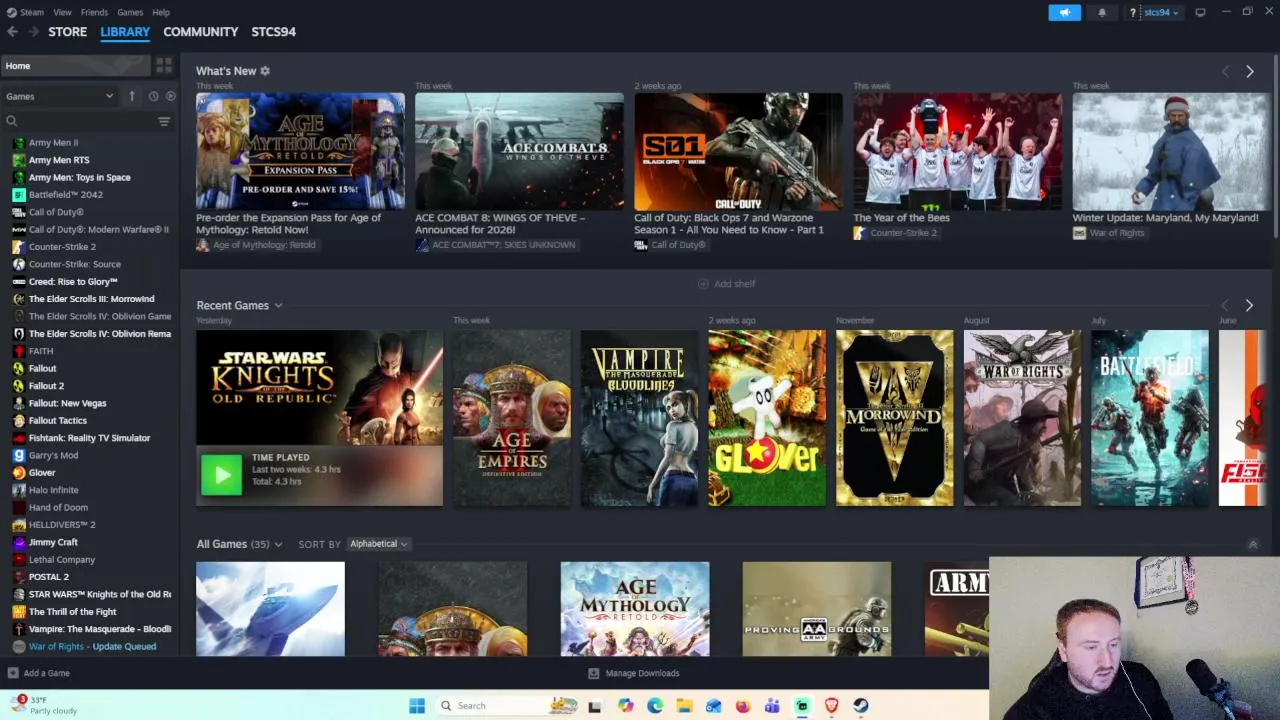The width and height of the screenshot is (1280, 720).
Task: Click Add a Game plus icon
Action: (13, 673)
